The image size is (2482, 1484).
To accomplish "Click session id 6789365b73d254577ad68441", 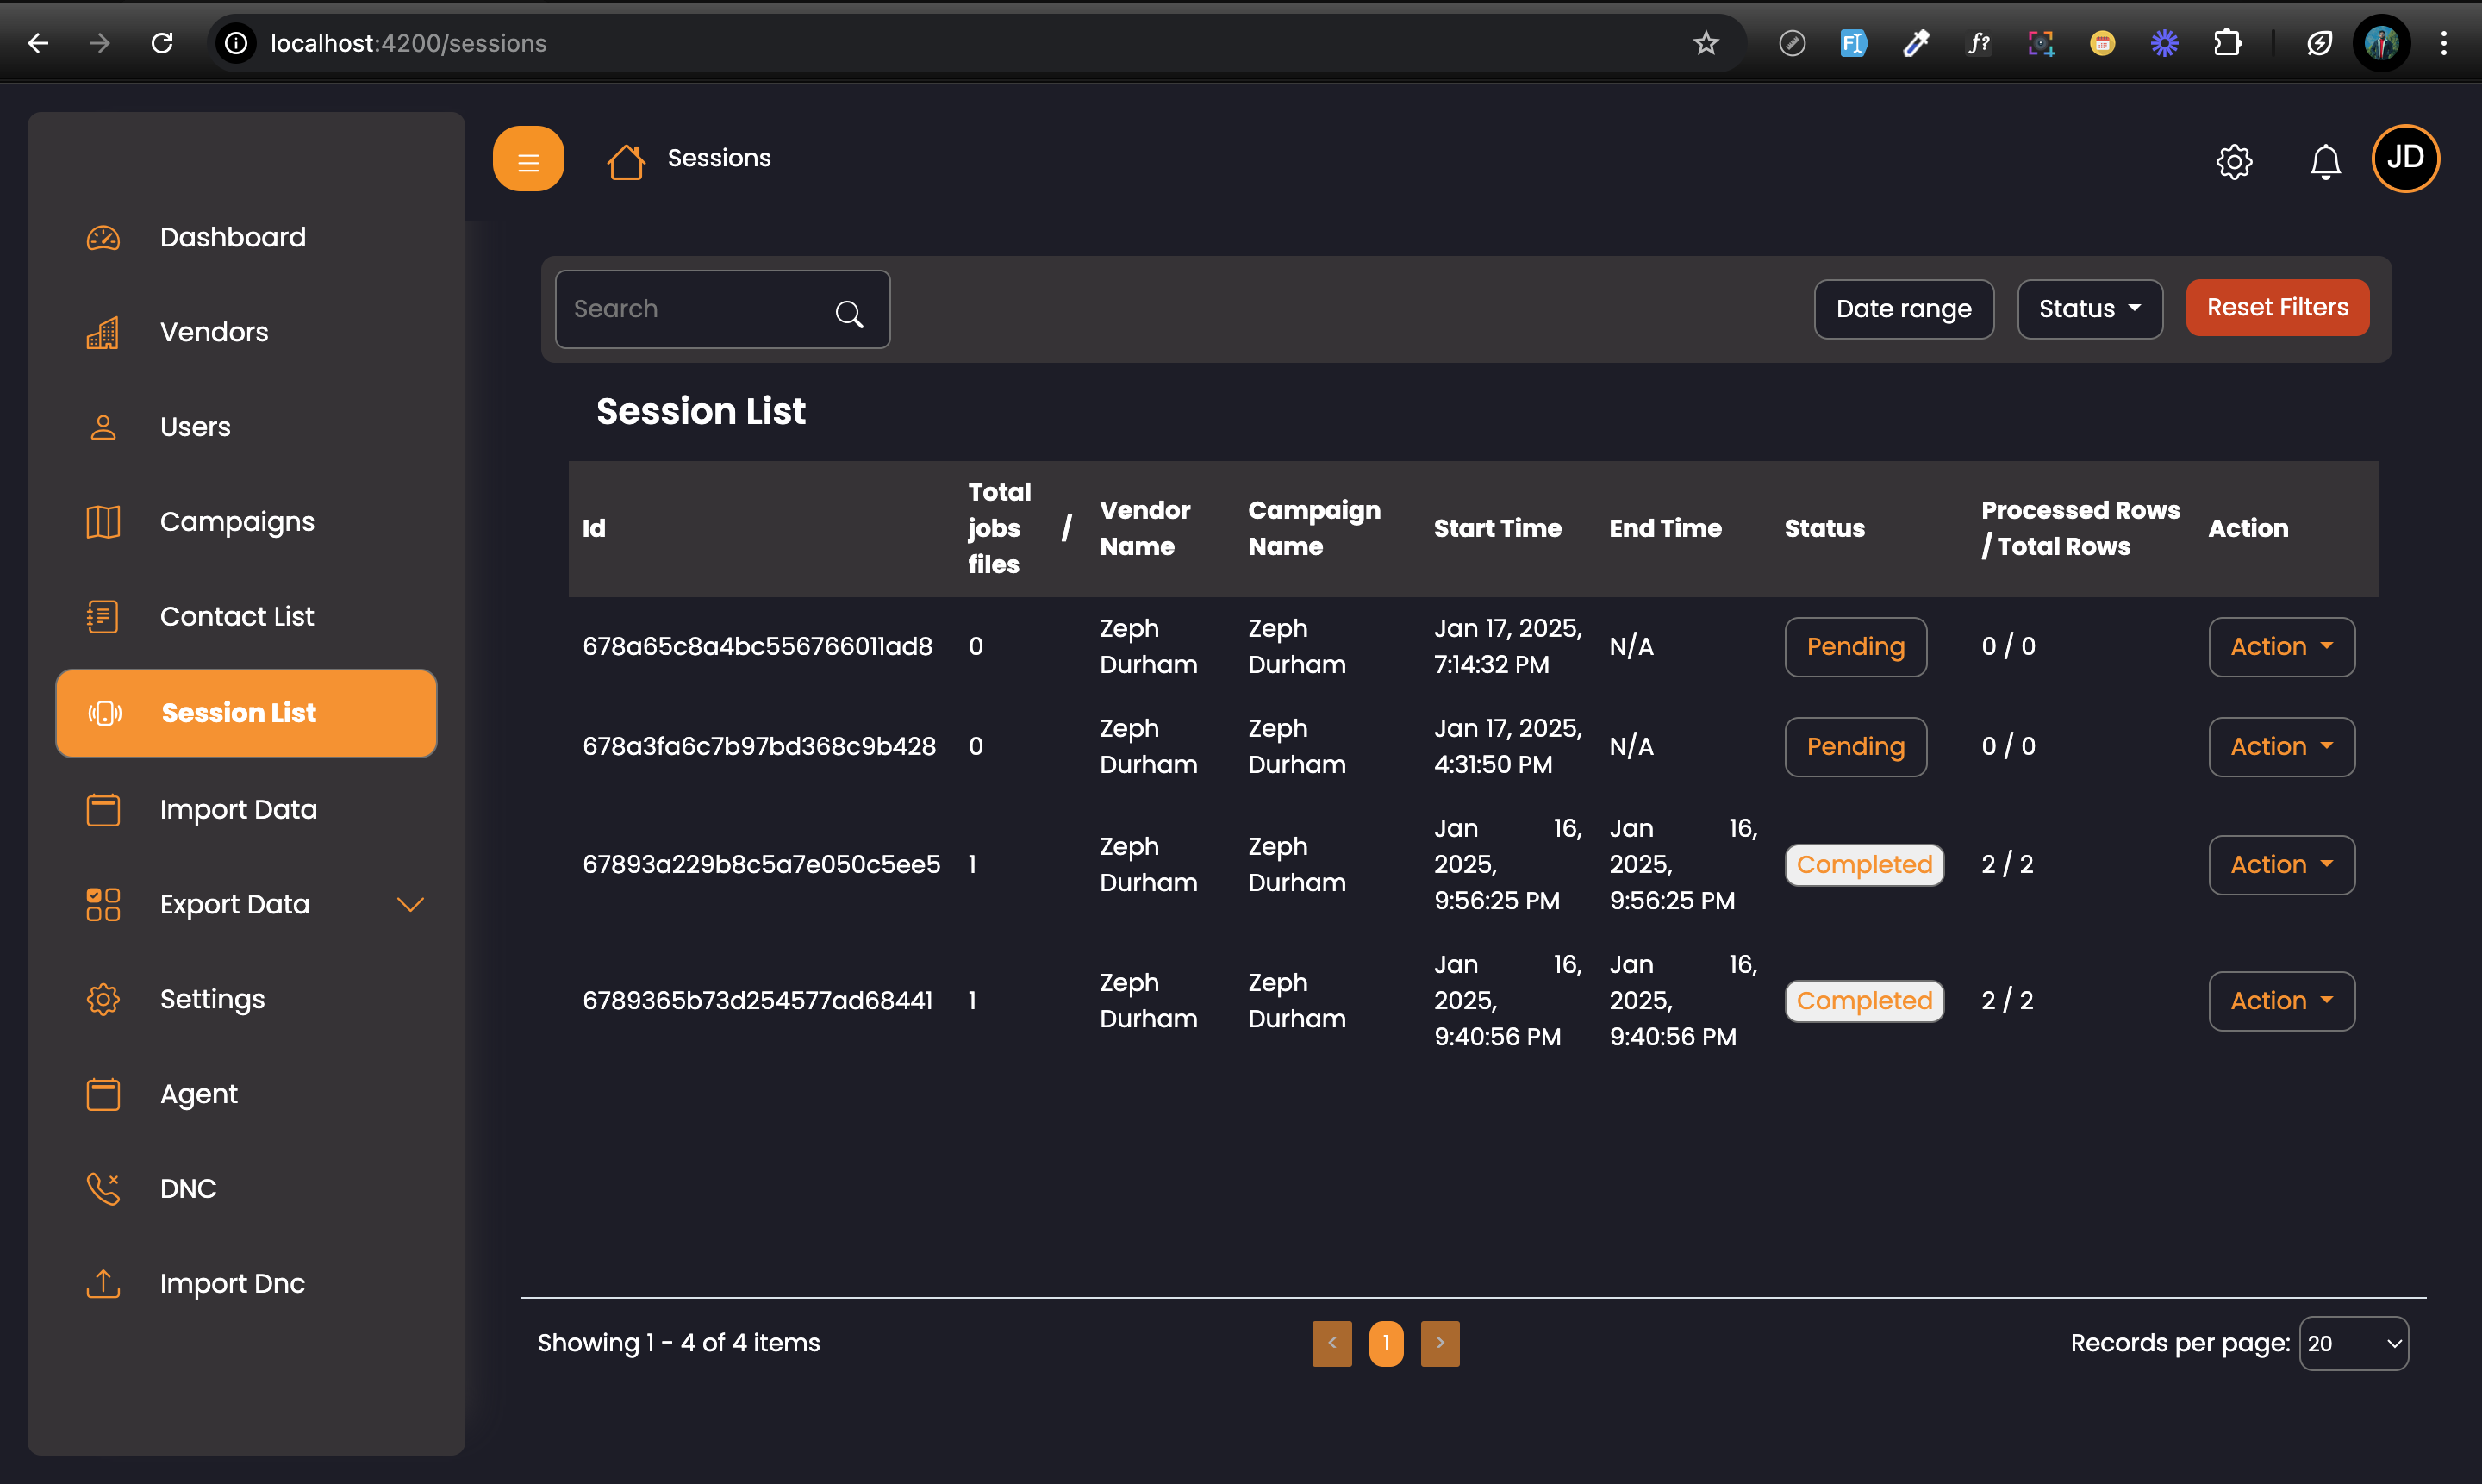I will (x=757, y=1001).
